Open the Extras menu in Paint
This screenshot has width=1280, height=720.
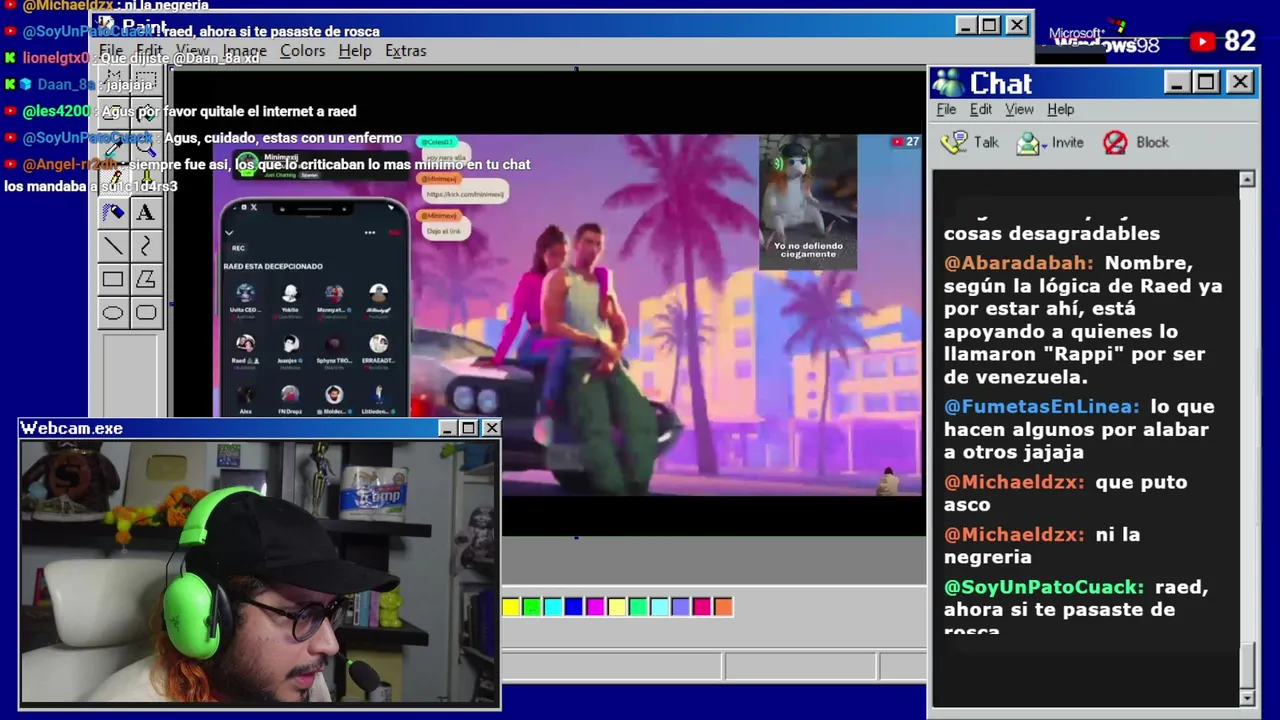[x=405, y=51]
